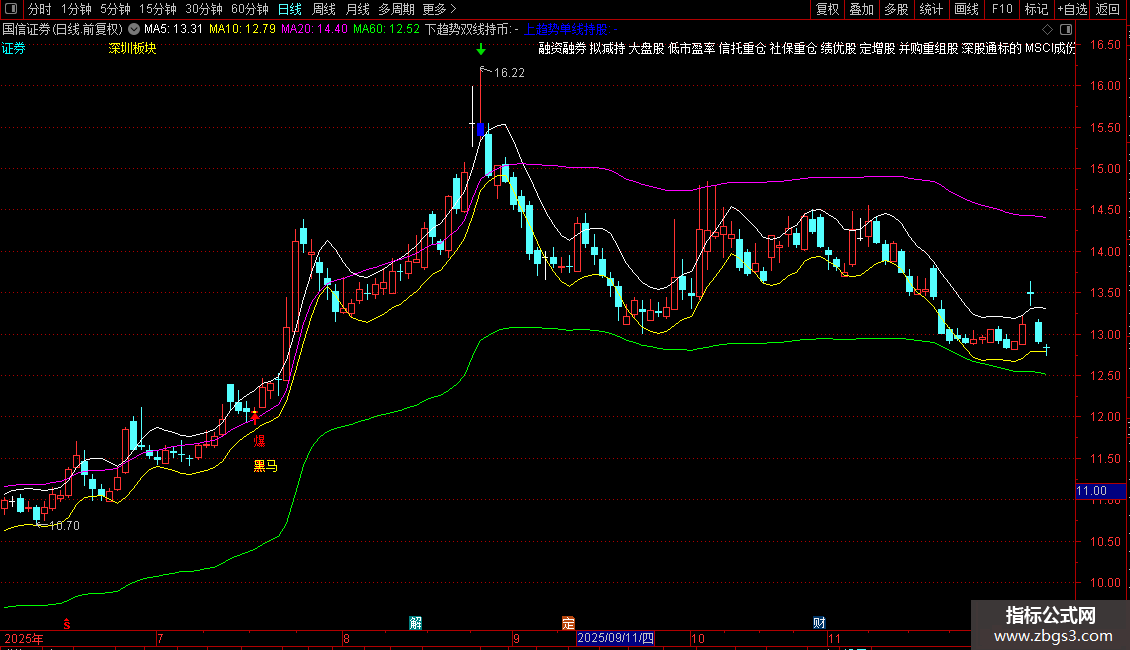Click the diamond icon in the indicator bar
The height and width of the screenshot is (650, 1130).
click(1047, 30)
